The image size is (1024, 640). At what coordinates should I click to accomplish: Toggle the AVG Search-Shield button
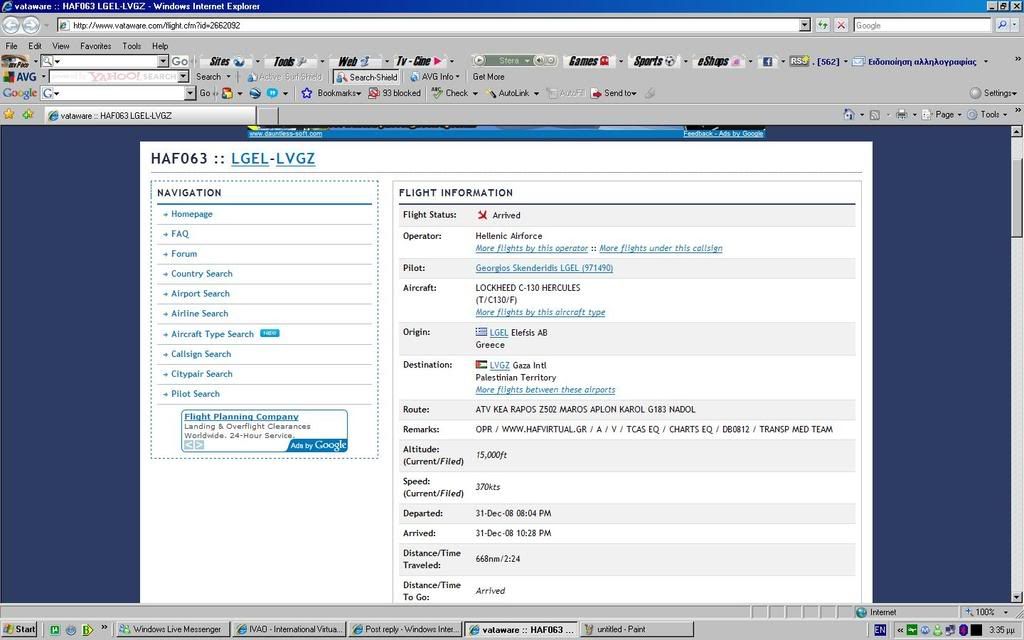[x=366, y=77]
